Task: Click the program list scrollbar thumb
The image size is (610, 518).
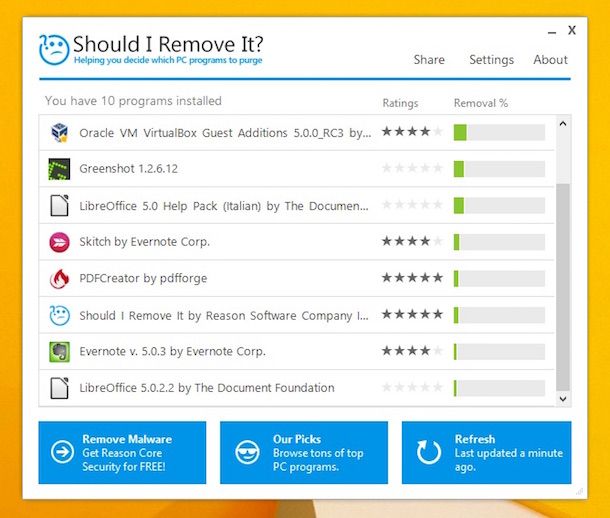Action: tap(563, 287)
